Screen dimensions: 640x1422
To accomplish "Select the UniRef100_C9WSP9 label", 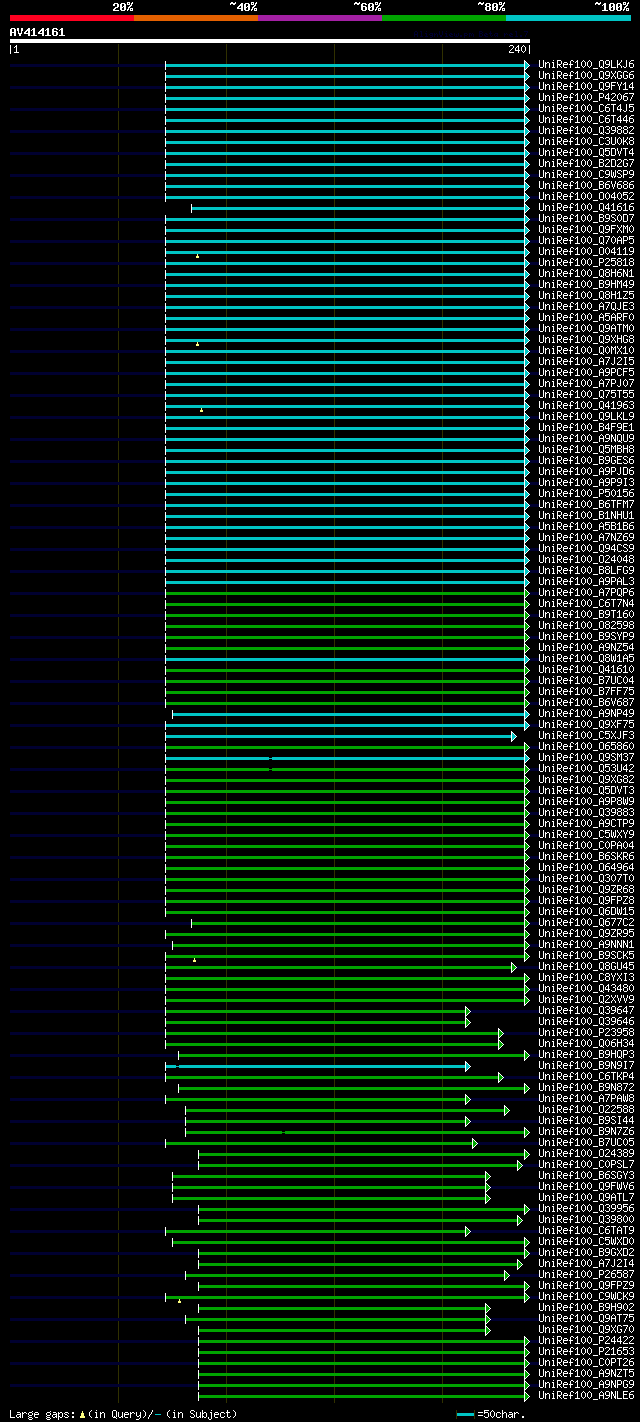I will (x=586, y=174).
